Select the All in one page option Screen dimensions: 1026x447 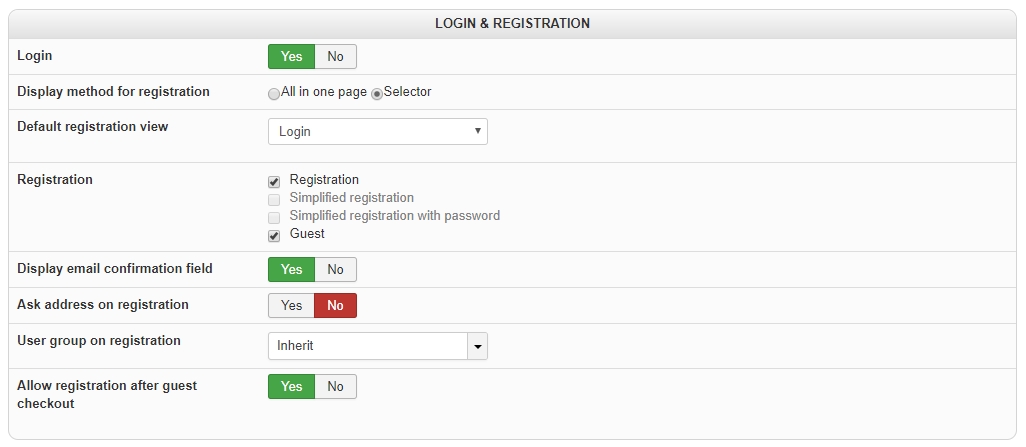tap(274, 93)
